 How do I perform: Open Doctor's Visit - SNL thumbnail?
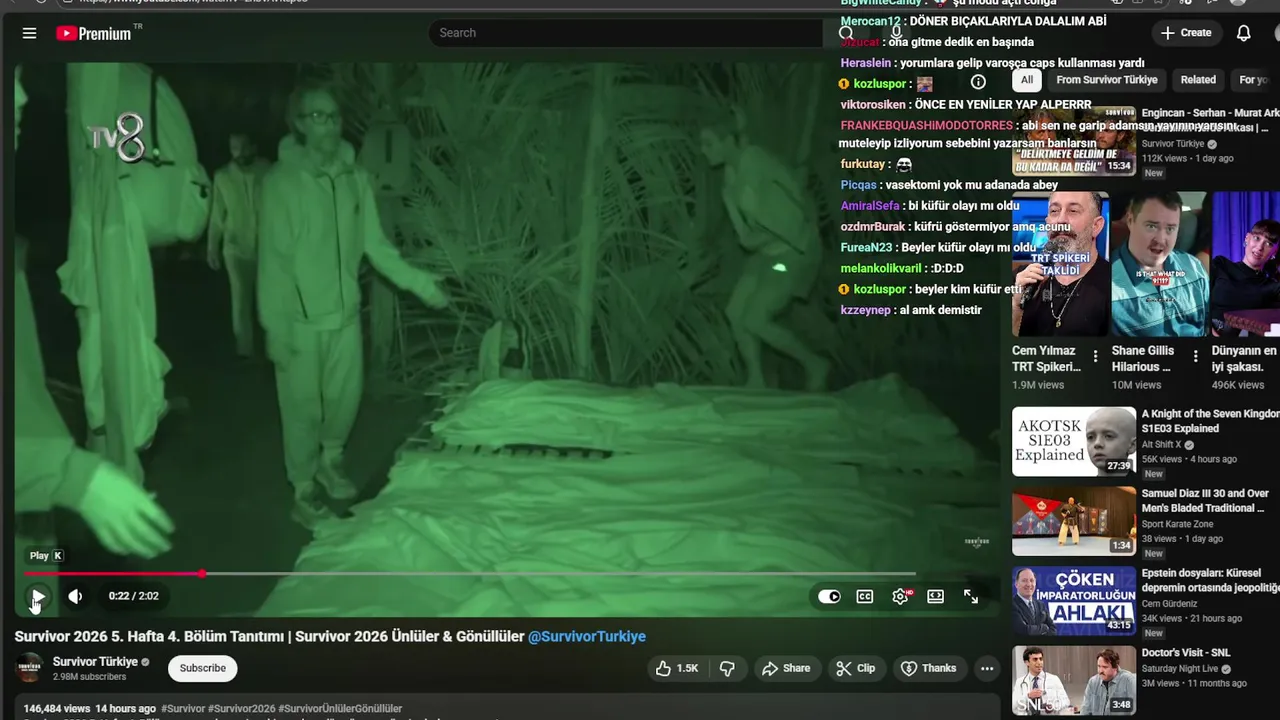coord(1074,680)
